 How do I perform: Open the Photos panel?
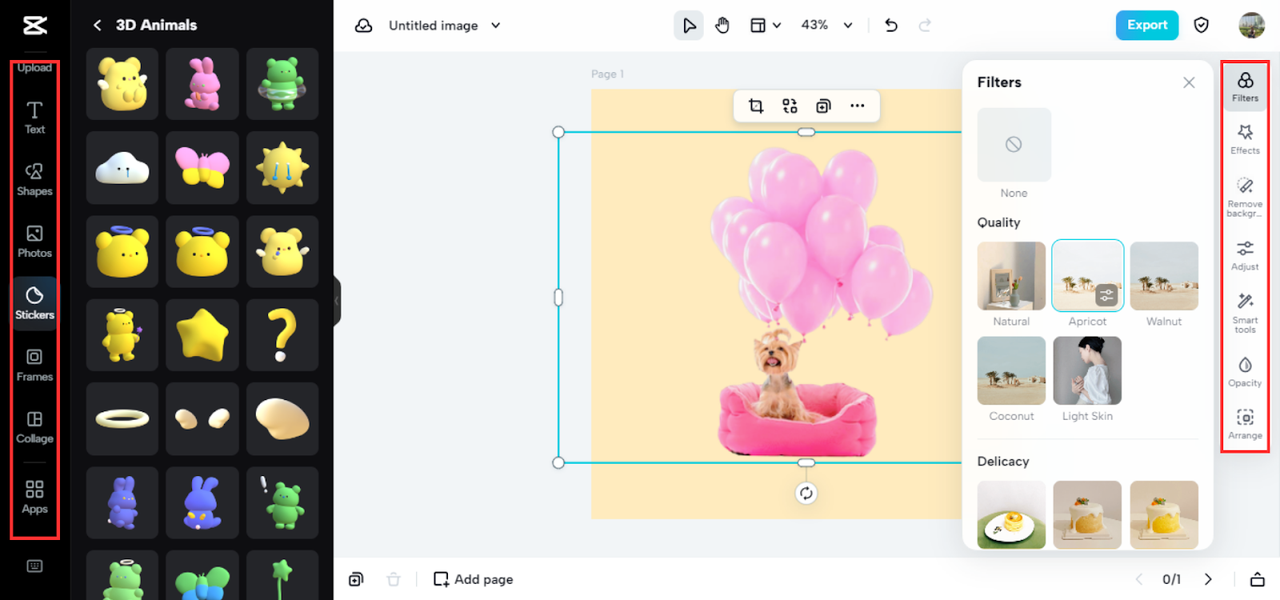(35, 241)
